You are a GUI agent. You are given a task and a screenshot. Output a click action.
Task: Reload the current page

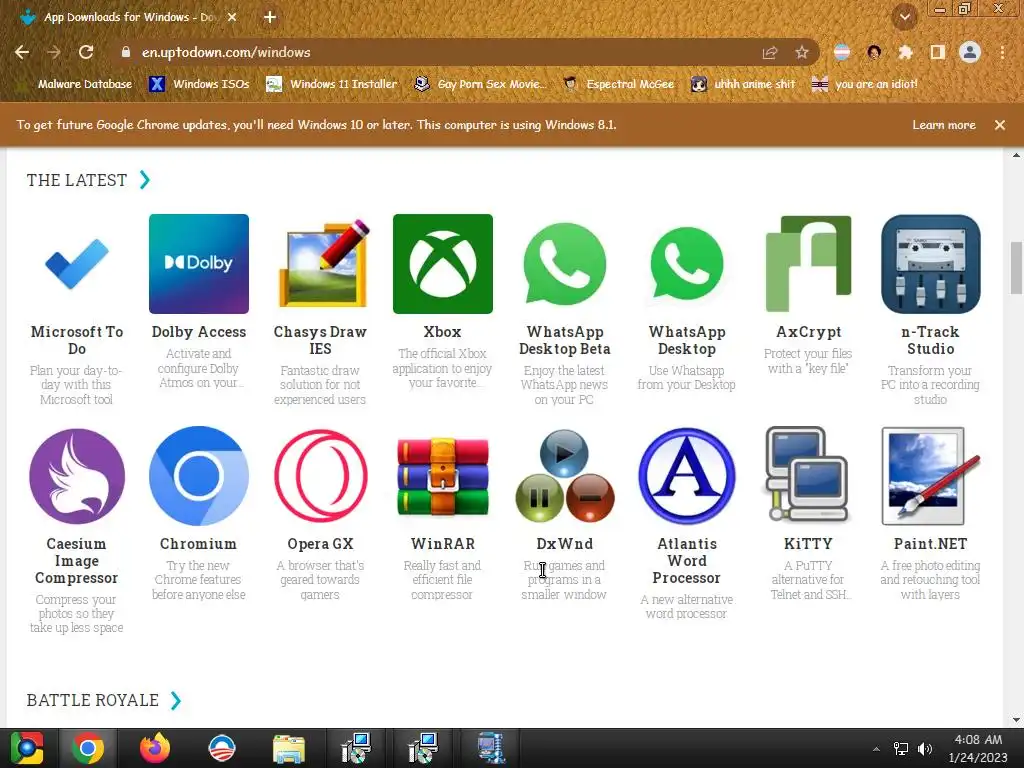(86, 52)
